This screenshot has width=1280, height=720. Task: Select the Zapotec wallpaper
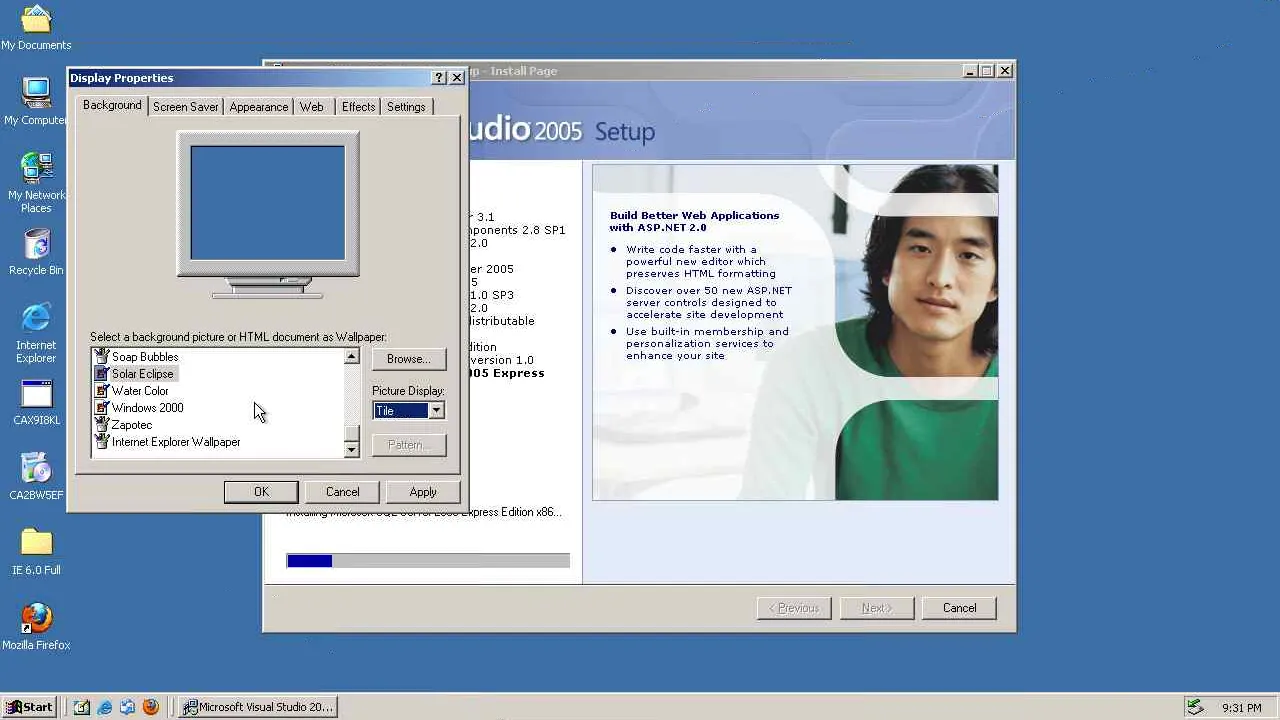pyautogui.click(x=132, y=425)
